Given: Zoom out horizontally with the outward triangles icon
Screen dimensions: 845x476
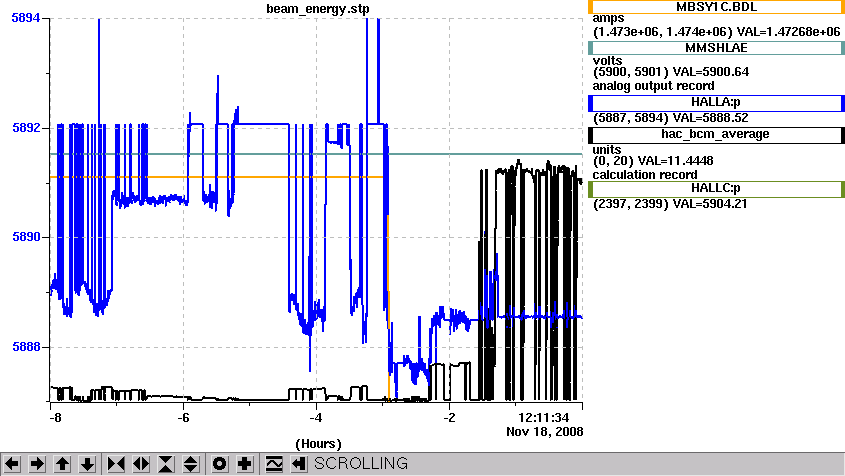Looking at the screenshot, I should [x=141, y=464].
